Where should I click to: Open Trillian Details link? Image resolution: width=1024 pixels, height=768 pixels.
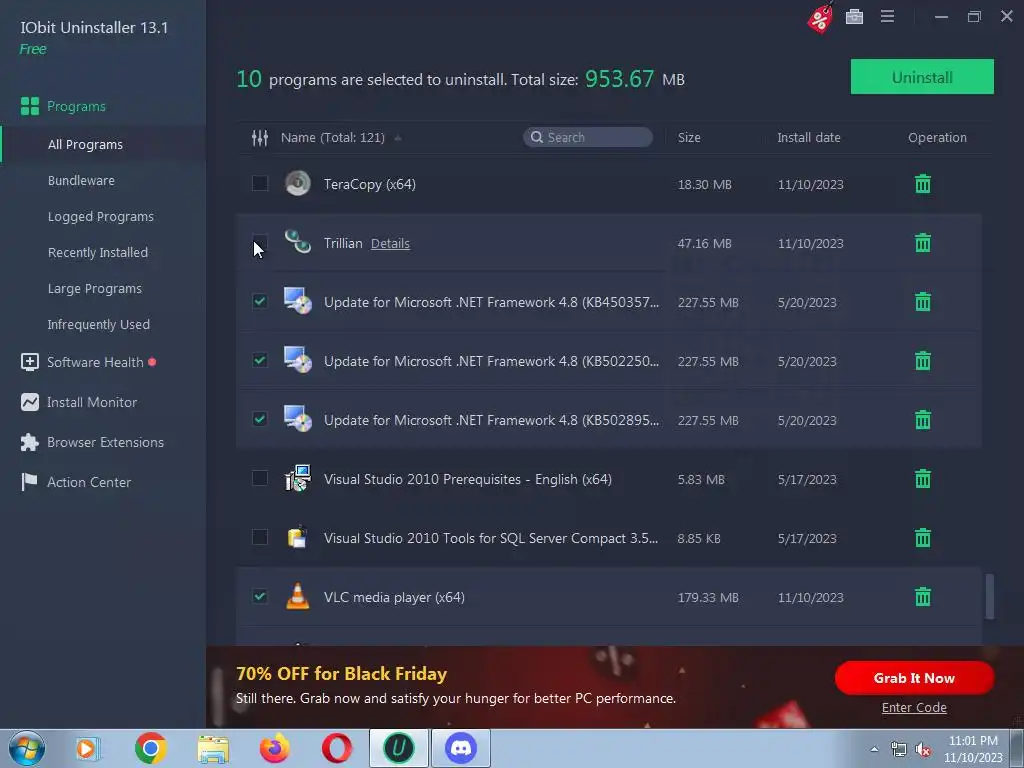coord(390,244)
